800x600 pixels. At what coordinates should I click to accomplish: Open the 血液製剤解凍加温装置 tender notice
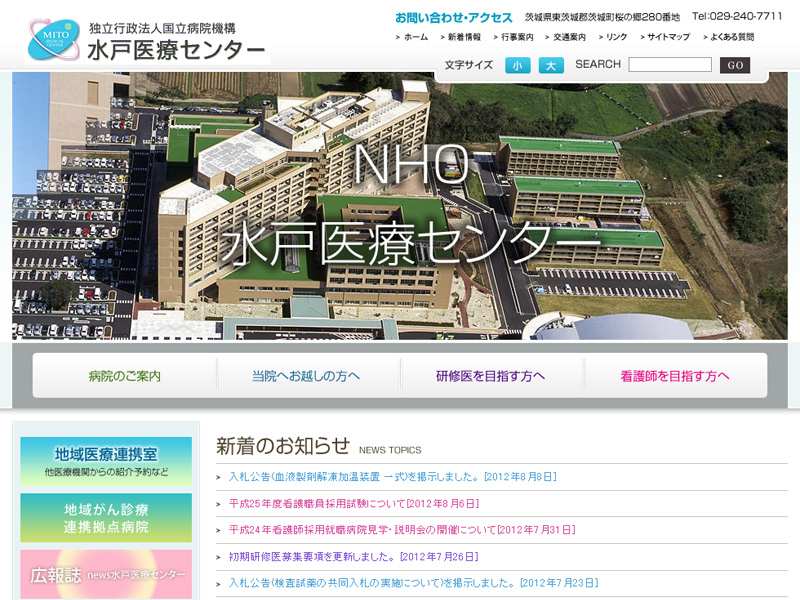(393, 477)
